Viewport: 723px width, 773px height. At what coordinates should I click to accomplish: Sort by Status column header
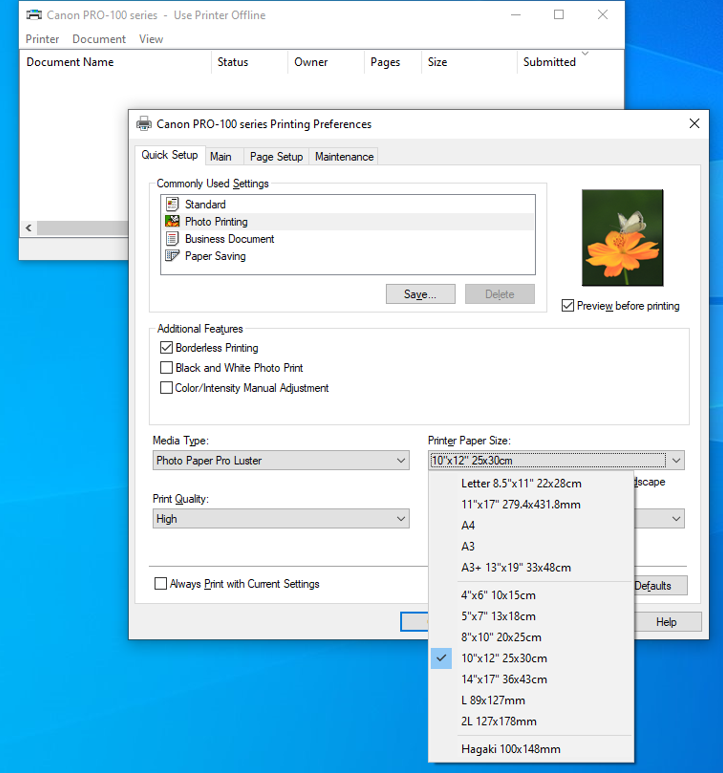[x=249, y=62]
